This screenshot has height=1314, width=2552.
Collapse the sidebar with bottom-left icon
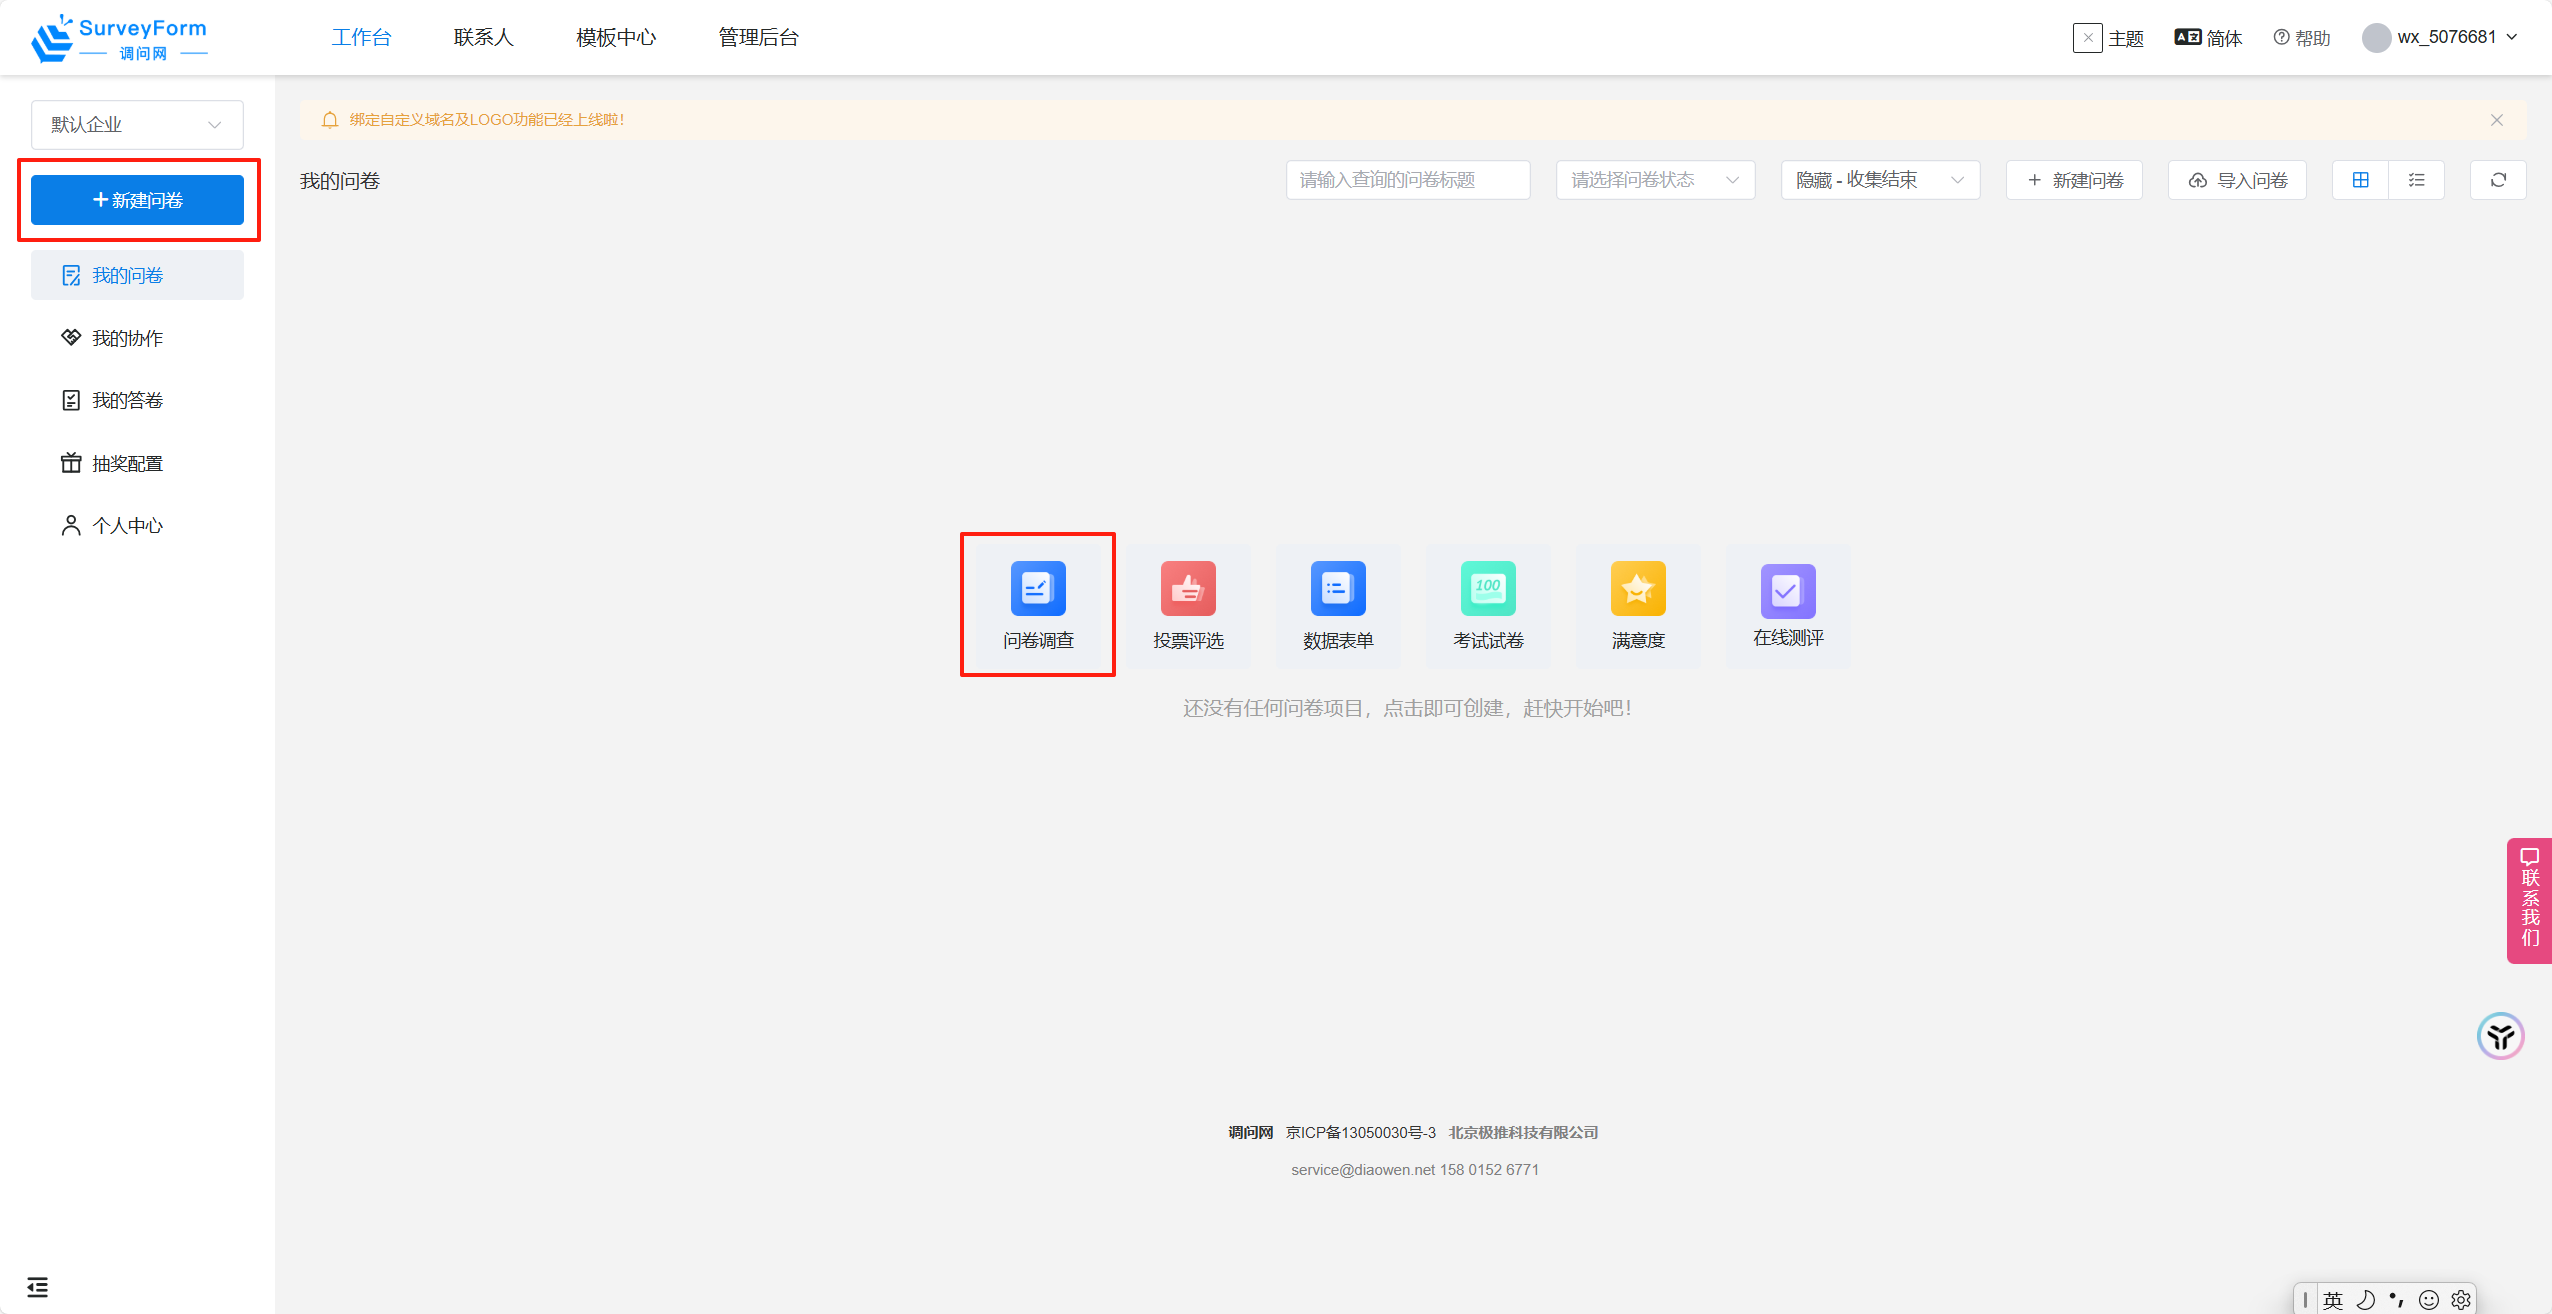(x=37, y=1287)
